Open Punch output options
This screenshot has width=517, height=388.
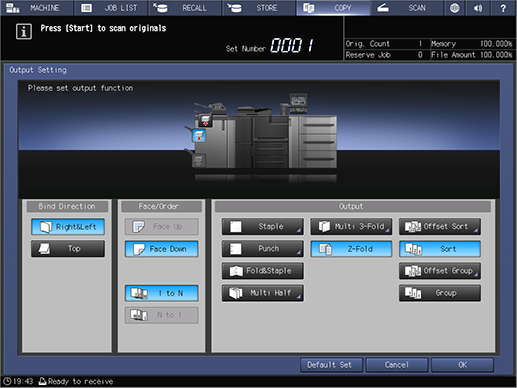[x=263, y=249]
